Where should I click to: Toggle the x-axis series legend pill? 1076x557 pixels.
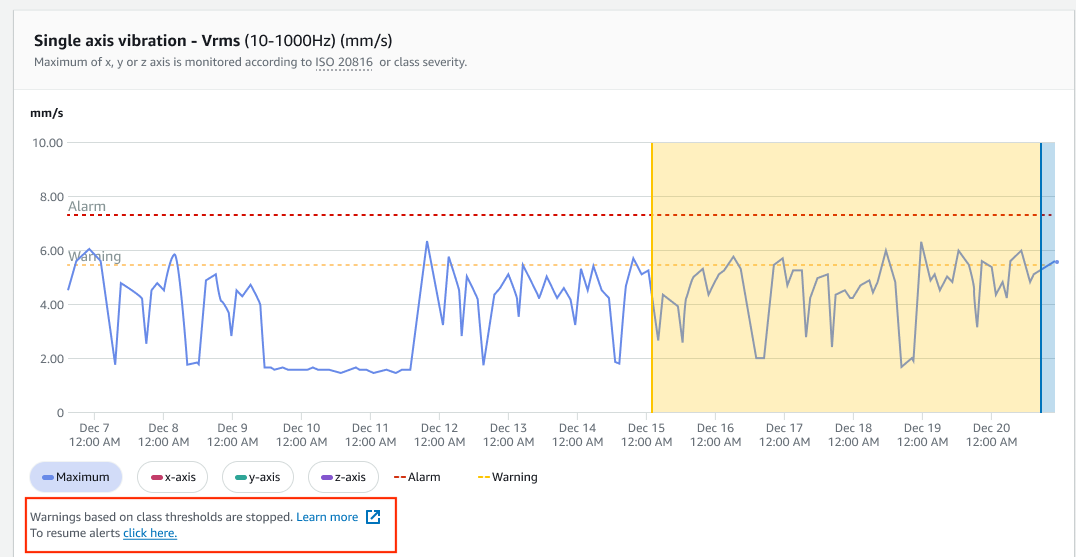click(x=172, y=477)
